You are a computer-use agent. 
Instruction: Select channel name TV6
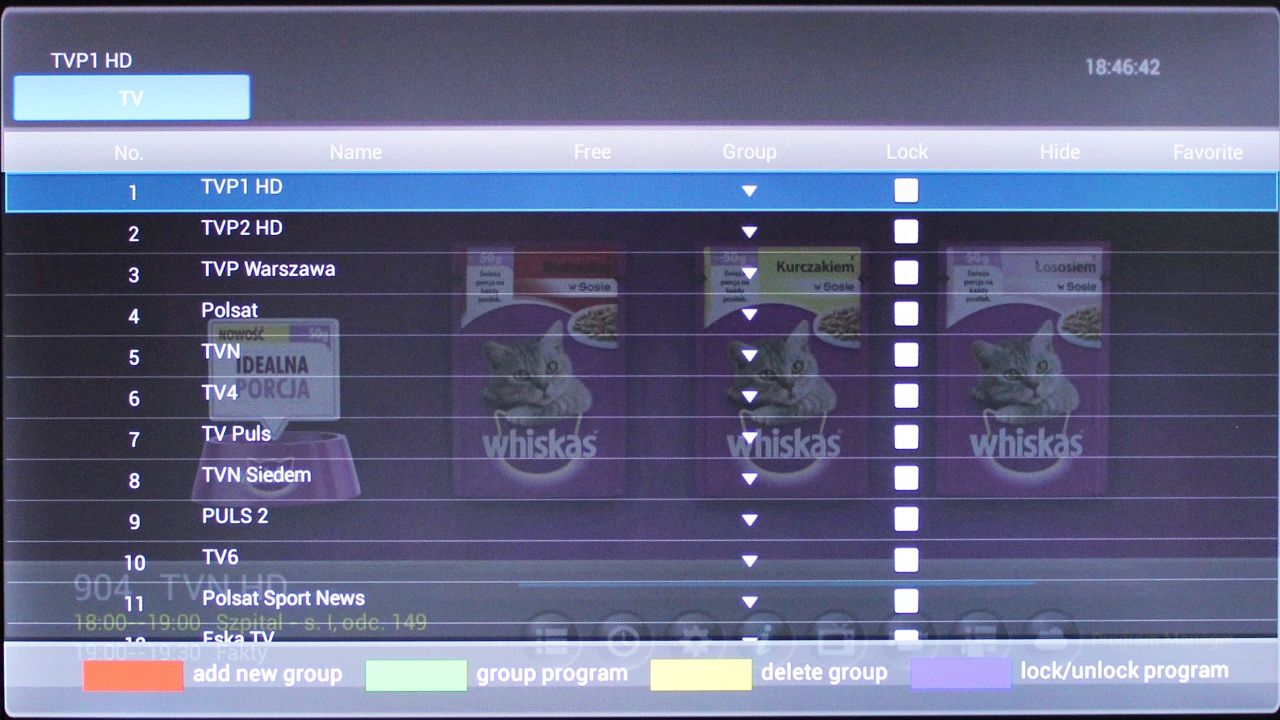[x=220, y=557]
